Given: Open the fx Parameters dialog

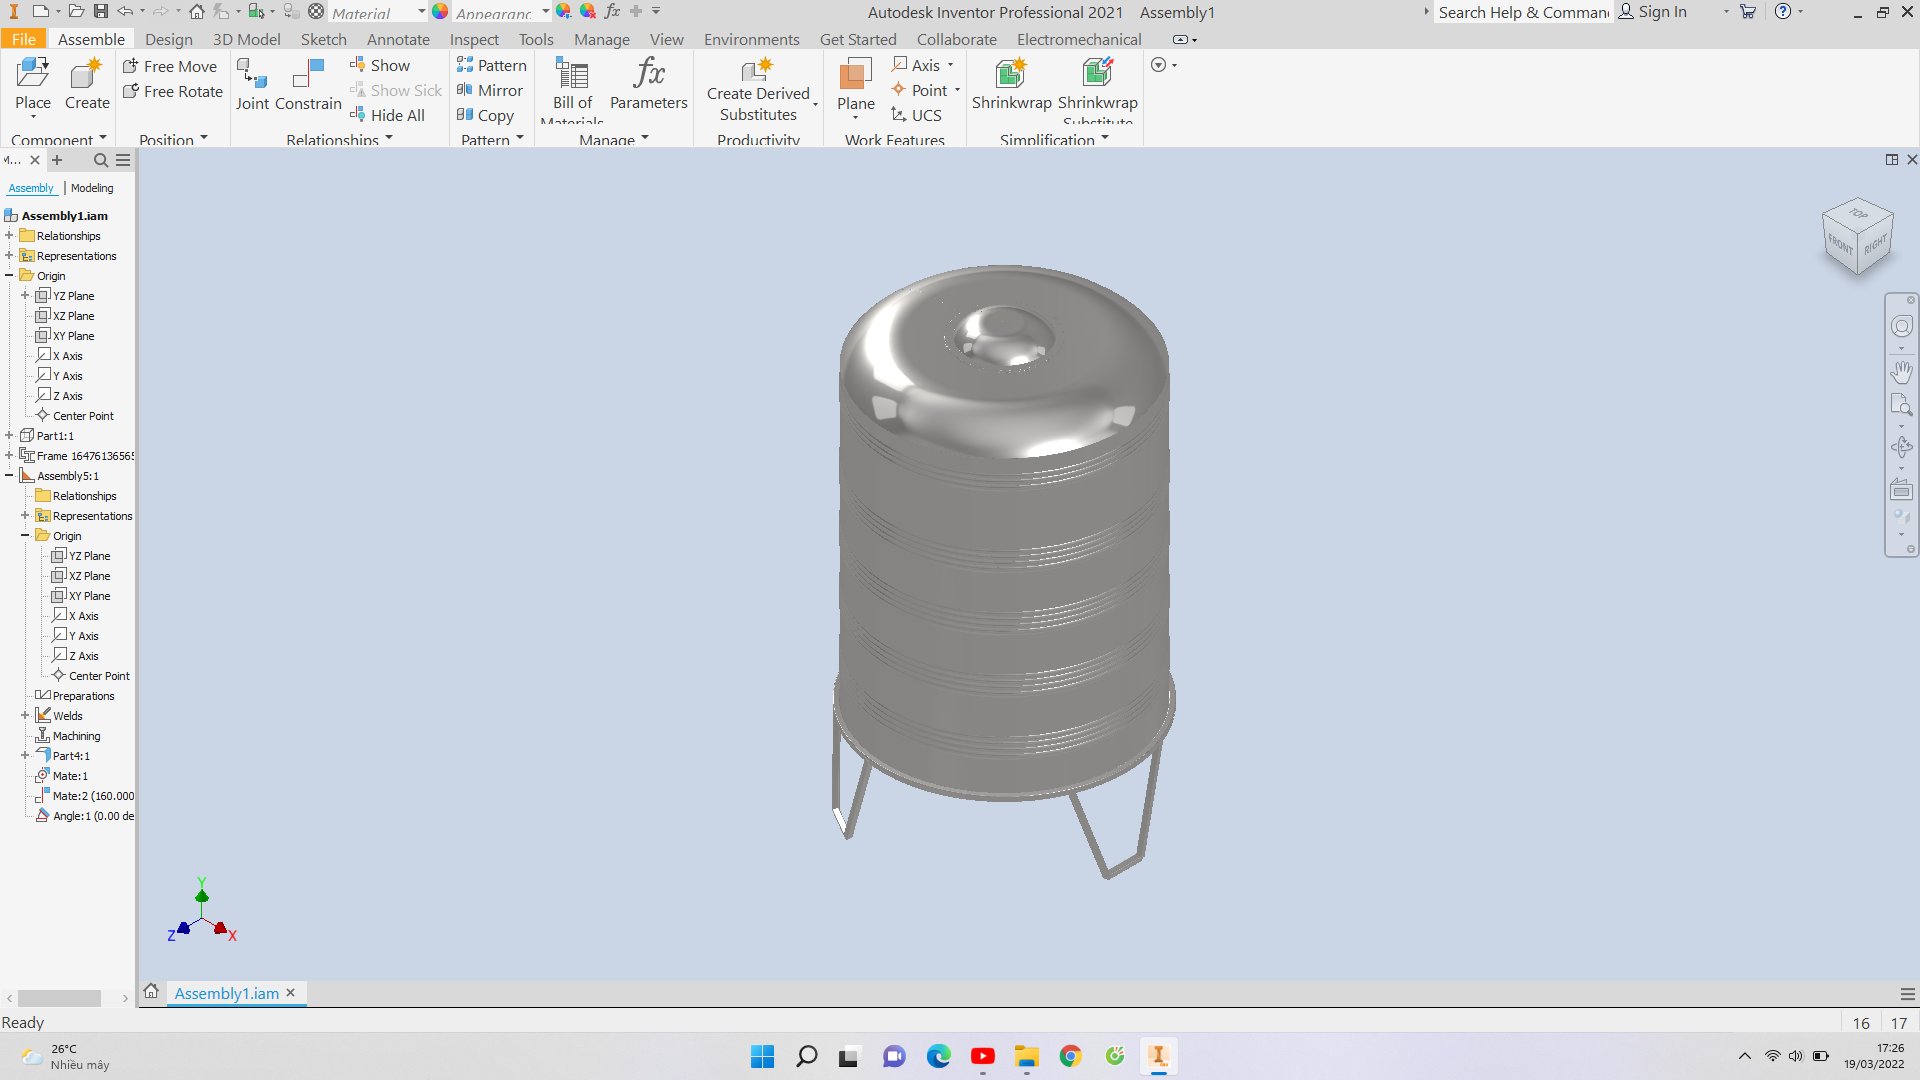Looking at the screenshot, I should 648,85.
